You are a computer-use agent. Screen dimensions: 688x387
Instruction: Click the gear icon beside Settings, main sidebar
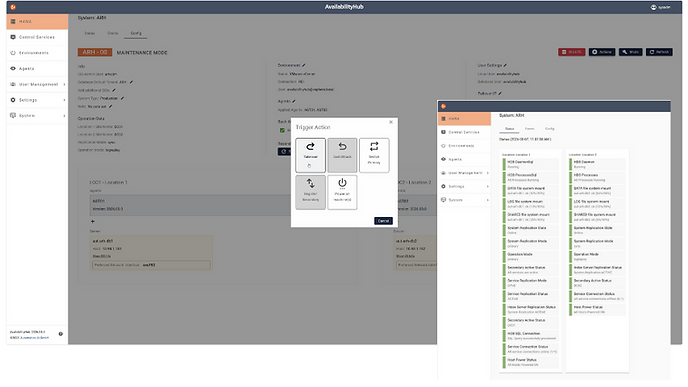[13, 100]
